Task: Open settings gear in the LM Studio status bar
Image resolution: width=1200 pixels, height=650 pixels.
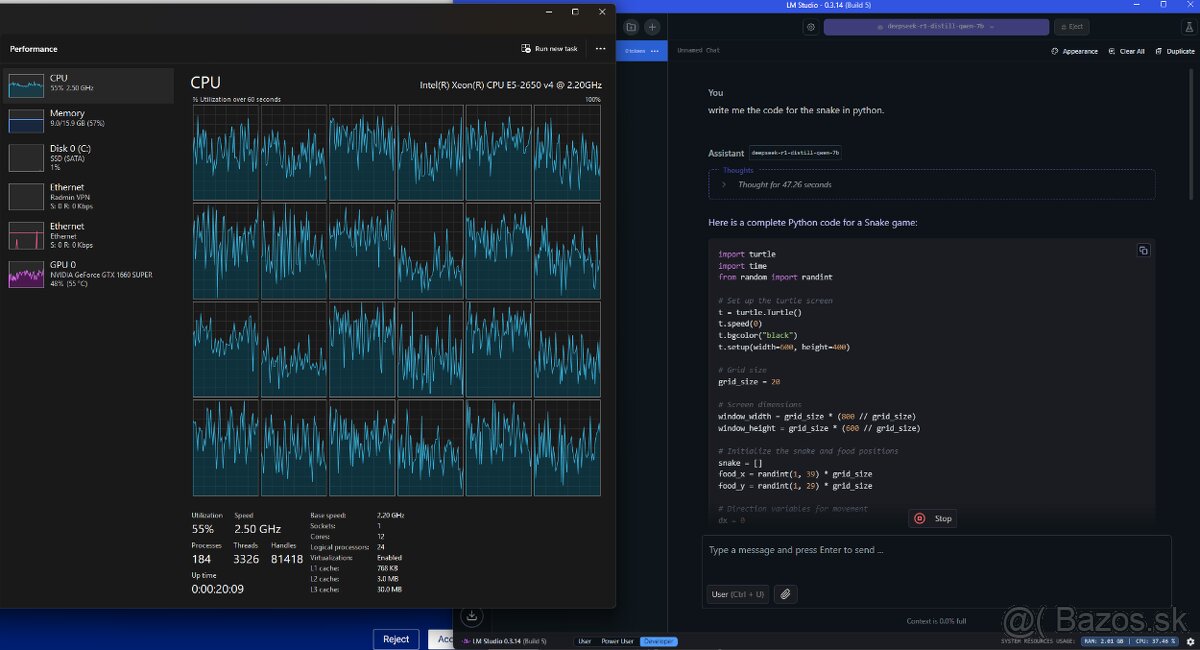Action: click(x=1190, y=641)
